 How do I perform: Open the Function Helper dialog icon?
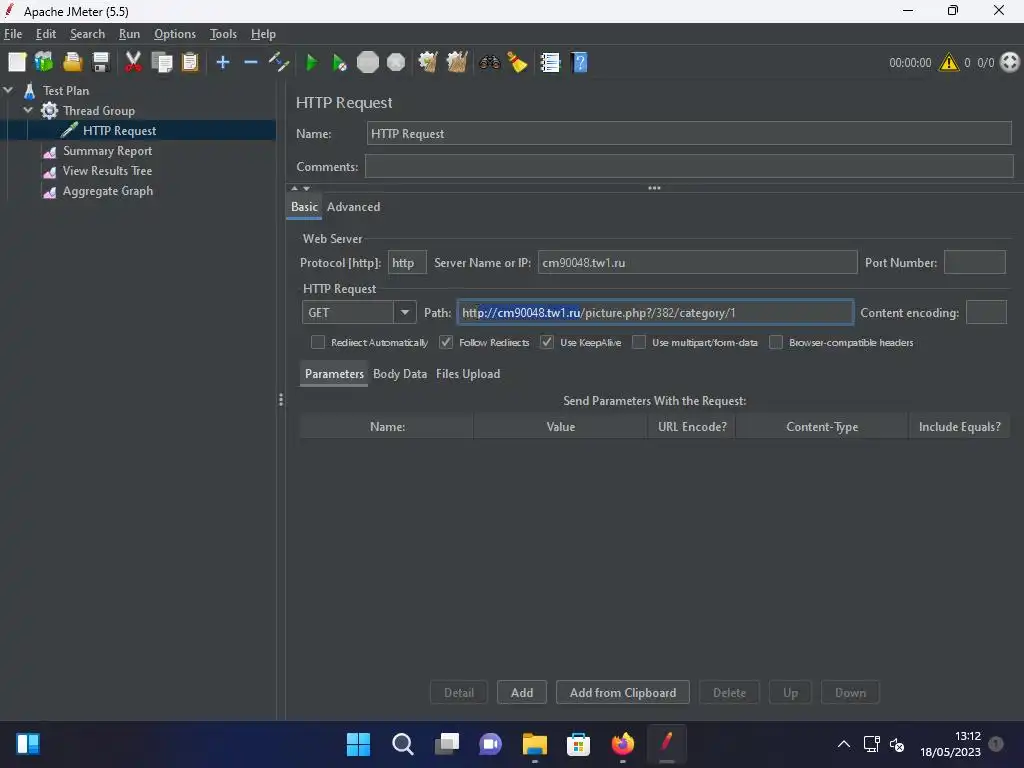[x=550, y=63]
